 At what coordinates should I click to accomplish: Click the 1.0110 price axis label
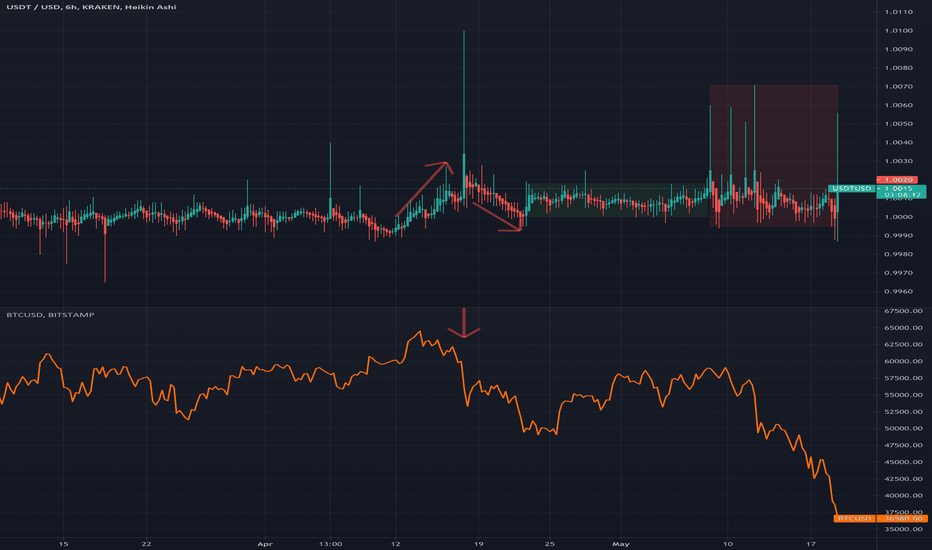(x=899, y=12)
